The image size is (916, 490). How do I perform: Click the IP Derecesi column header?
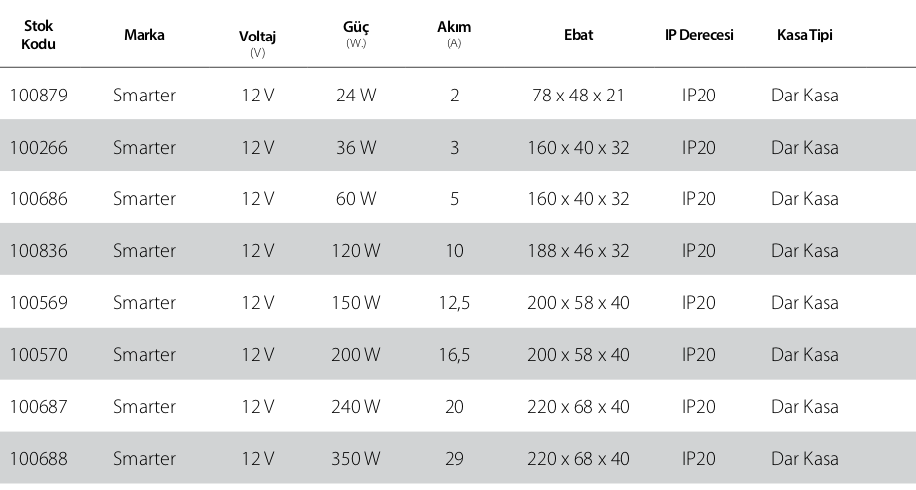tap(699, 35)
